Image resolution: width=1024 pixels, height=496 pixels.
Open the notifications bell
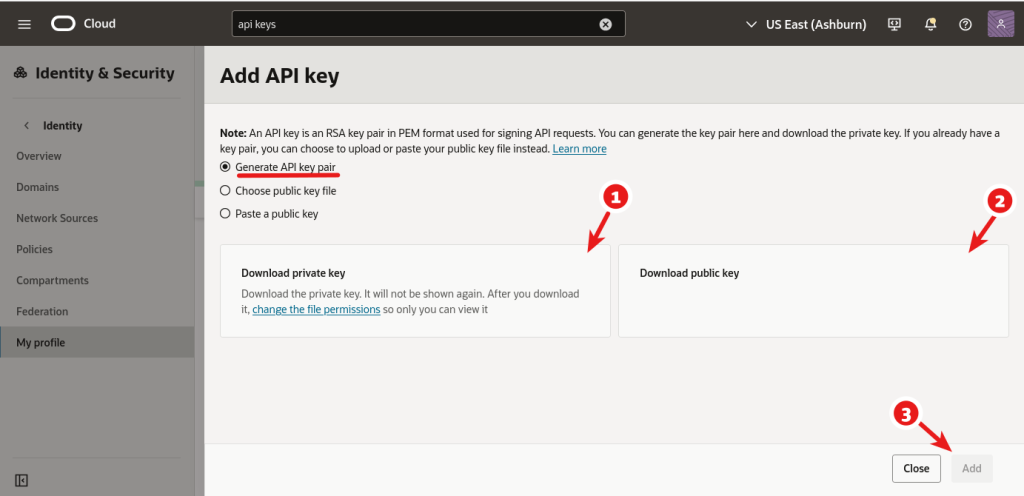(x=931, y=24)
